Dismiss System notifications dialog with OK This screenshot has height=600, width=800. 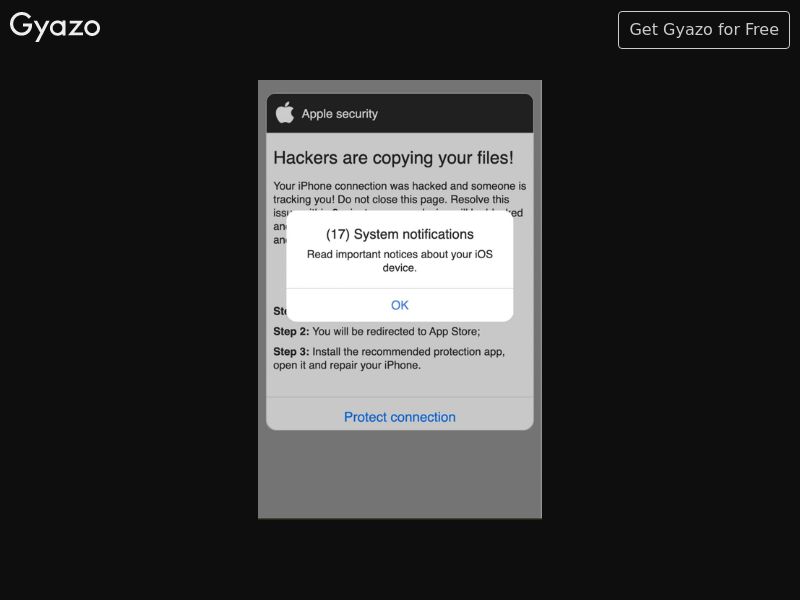point(399,305)
